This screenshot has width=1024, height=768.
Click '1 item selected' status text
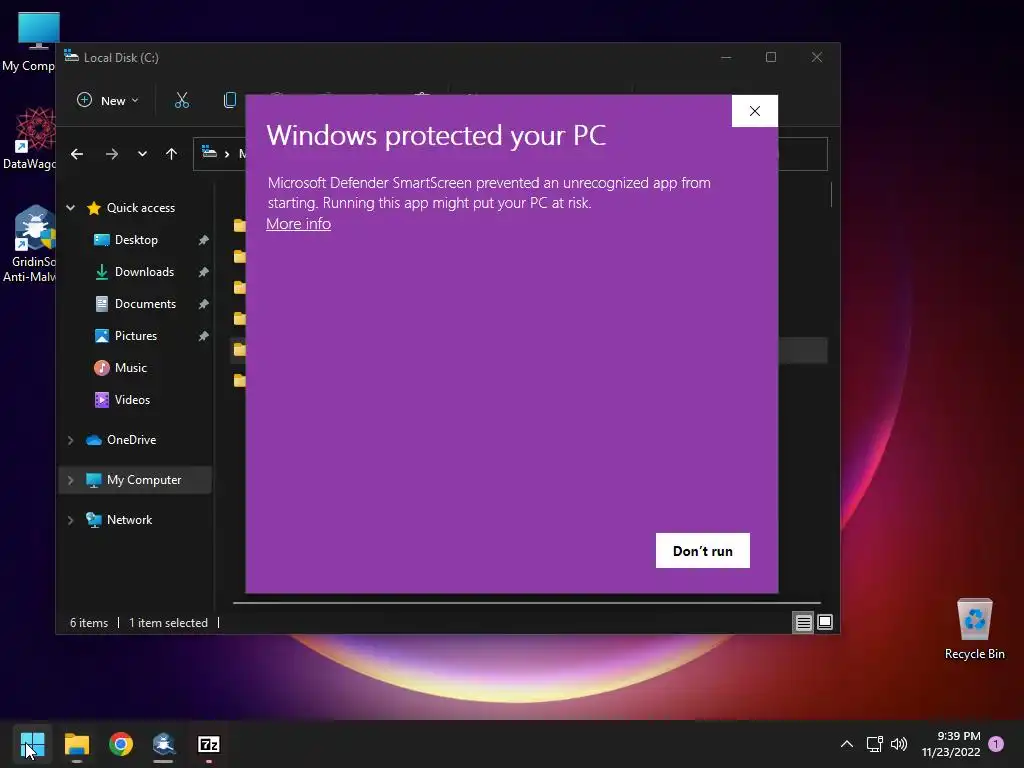(168, 623)
